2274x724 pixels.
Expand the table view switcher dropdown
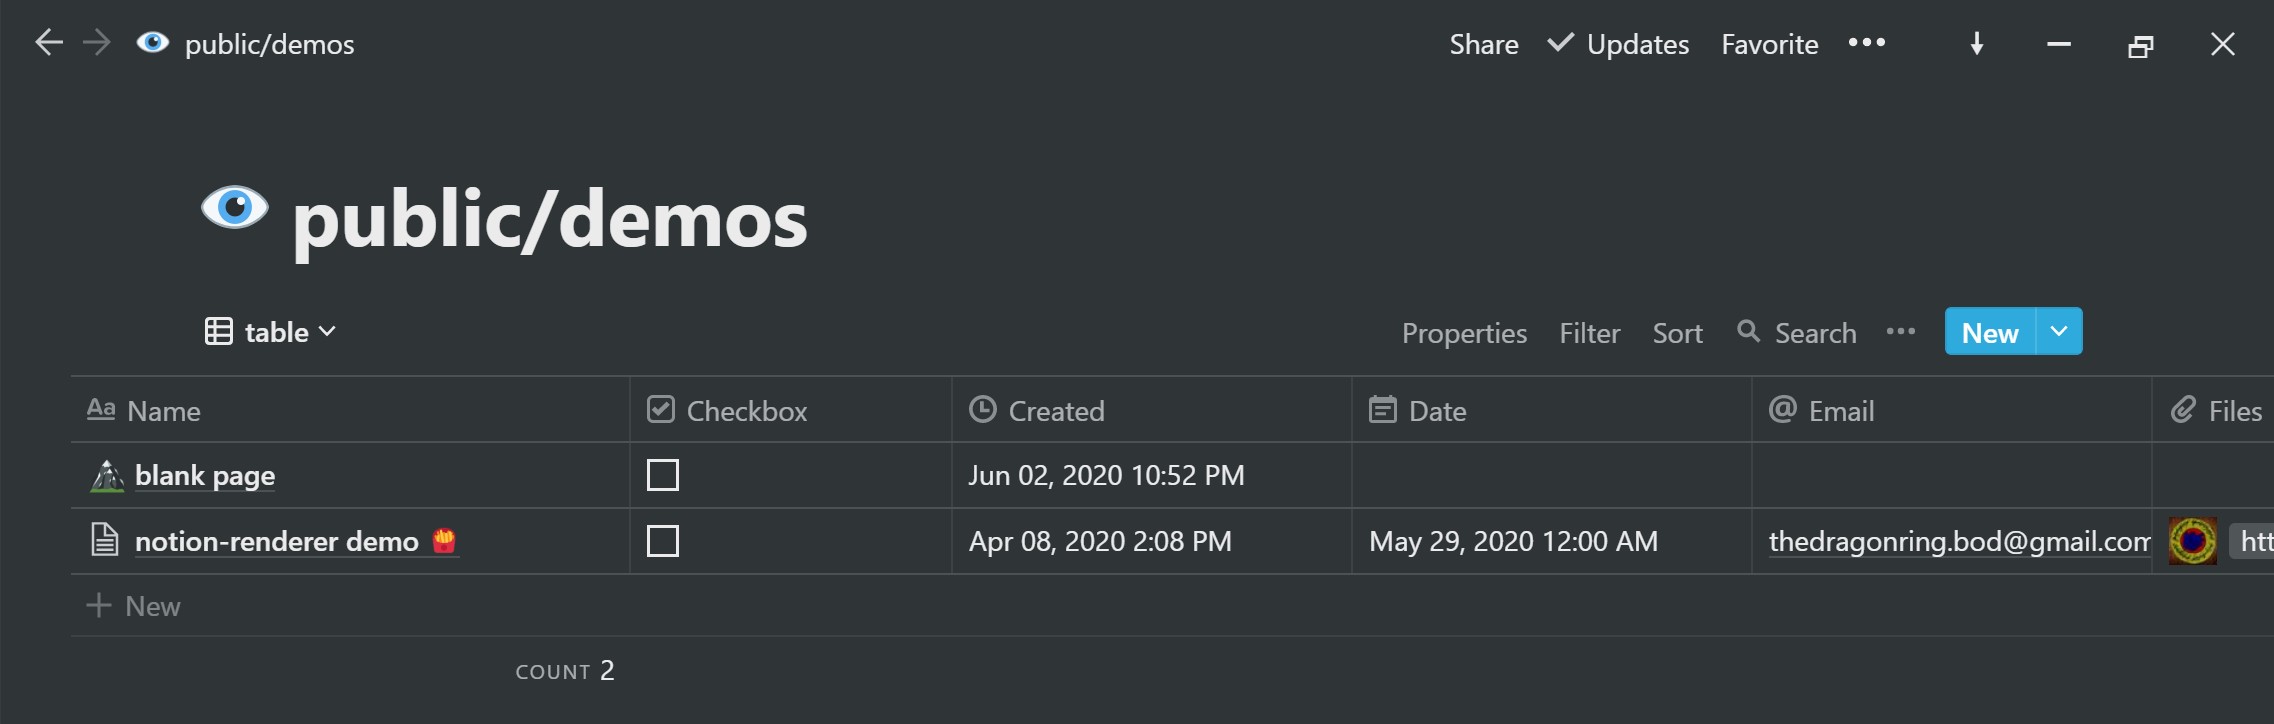coord(271,332)
